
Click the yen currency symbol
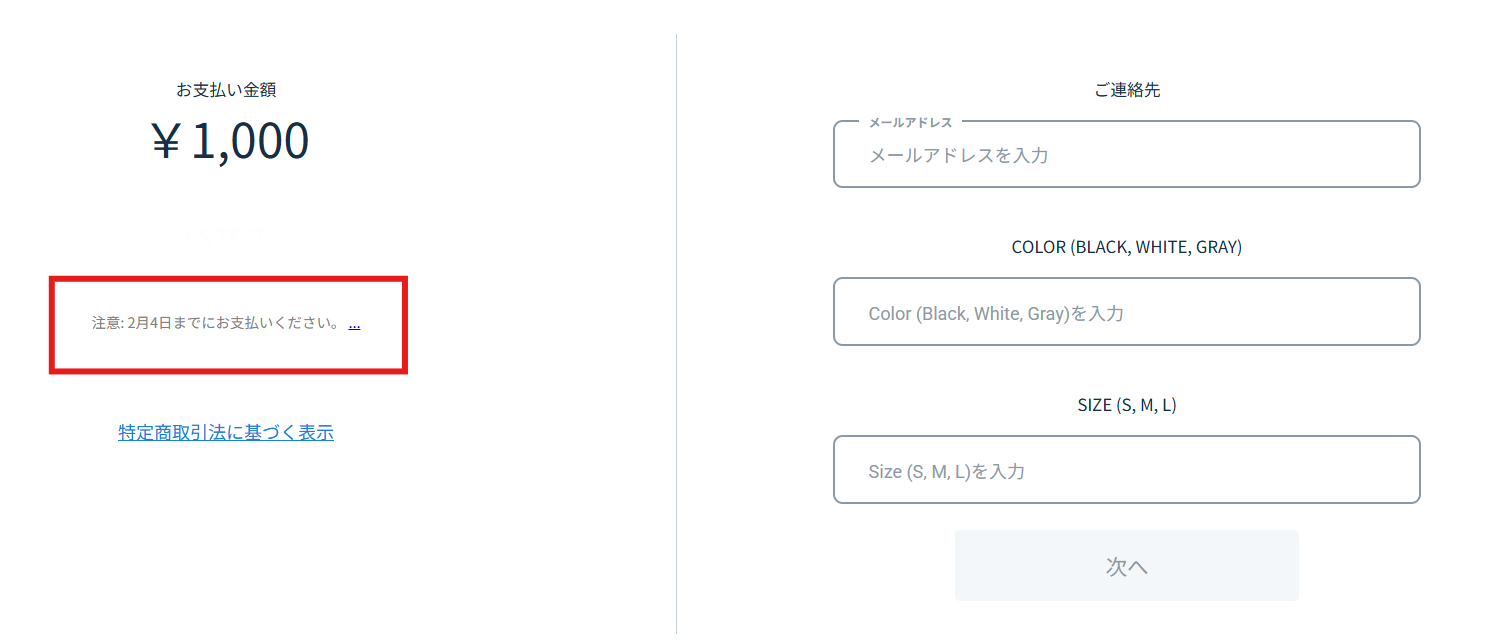pos(166,142)
